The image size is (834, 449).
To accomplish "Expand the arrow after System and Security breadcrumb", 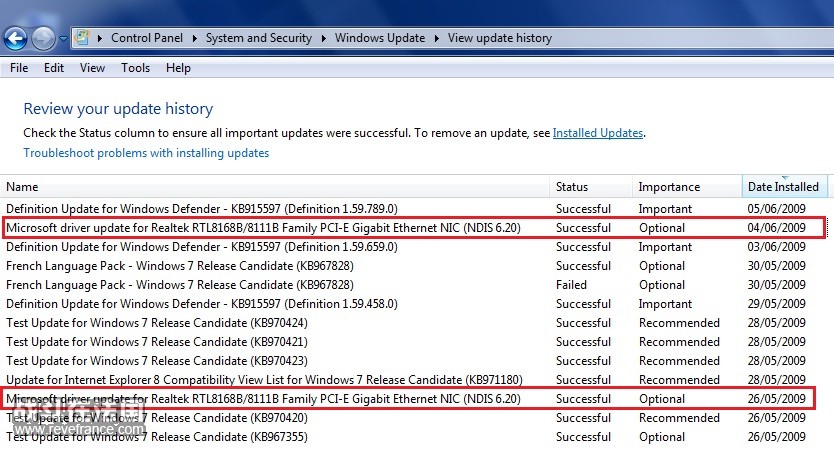I will [x=324, y=38].
